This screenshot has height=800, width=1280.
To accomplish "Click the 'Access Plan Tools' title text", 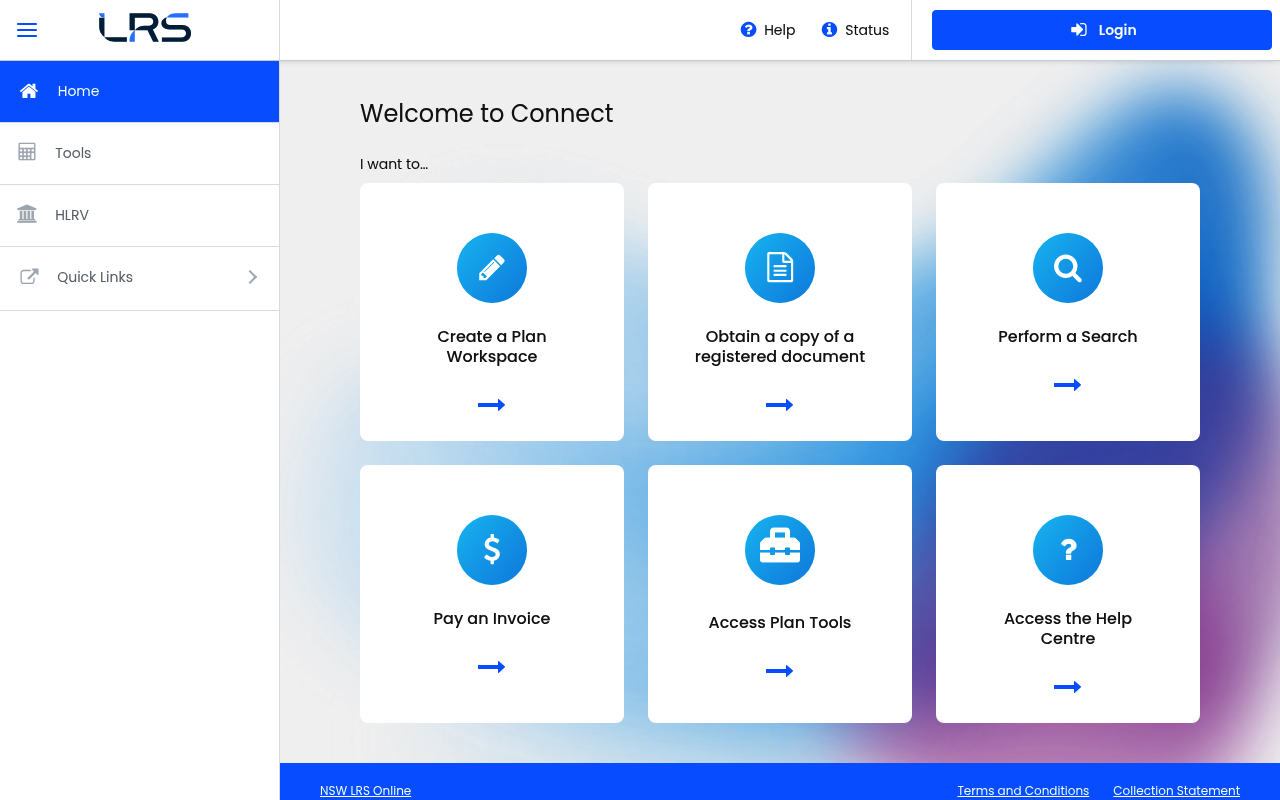I will 780,622.
